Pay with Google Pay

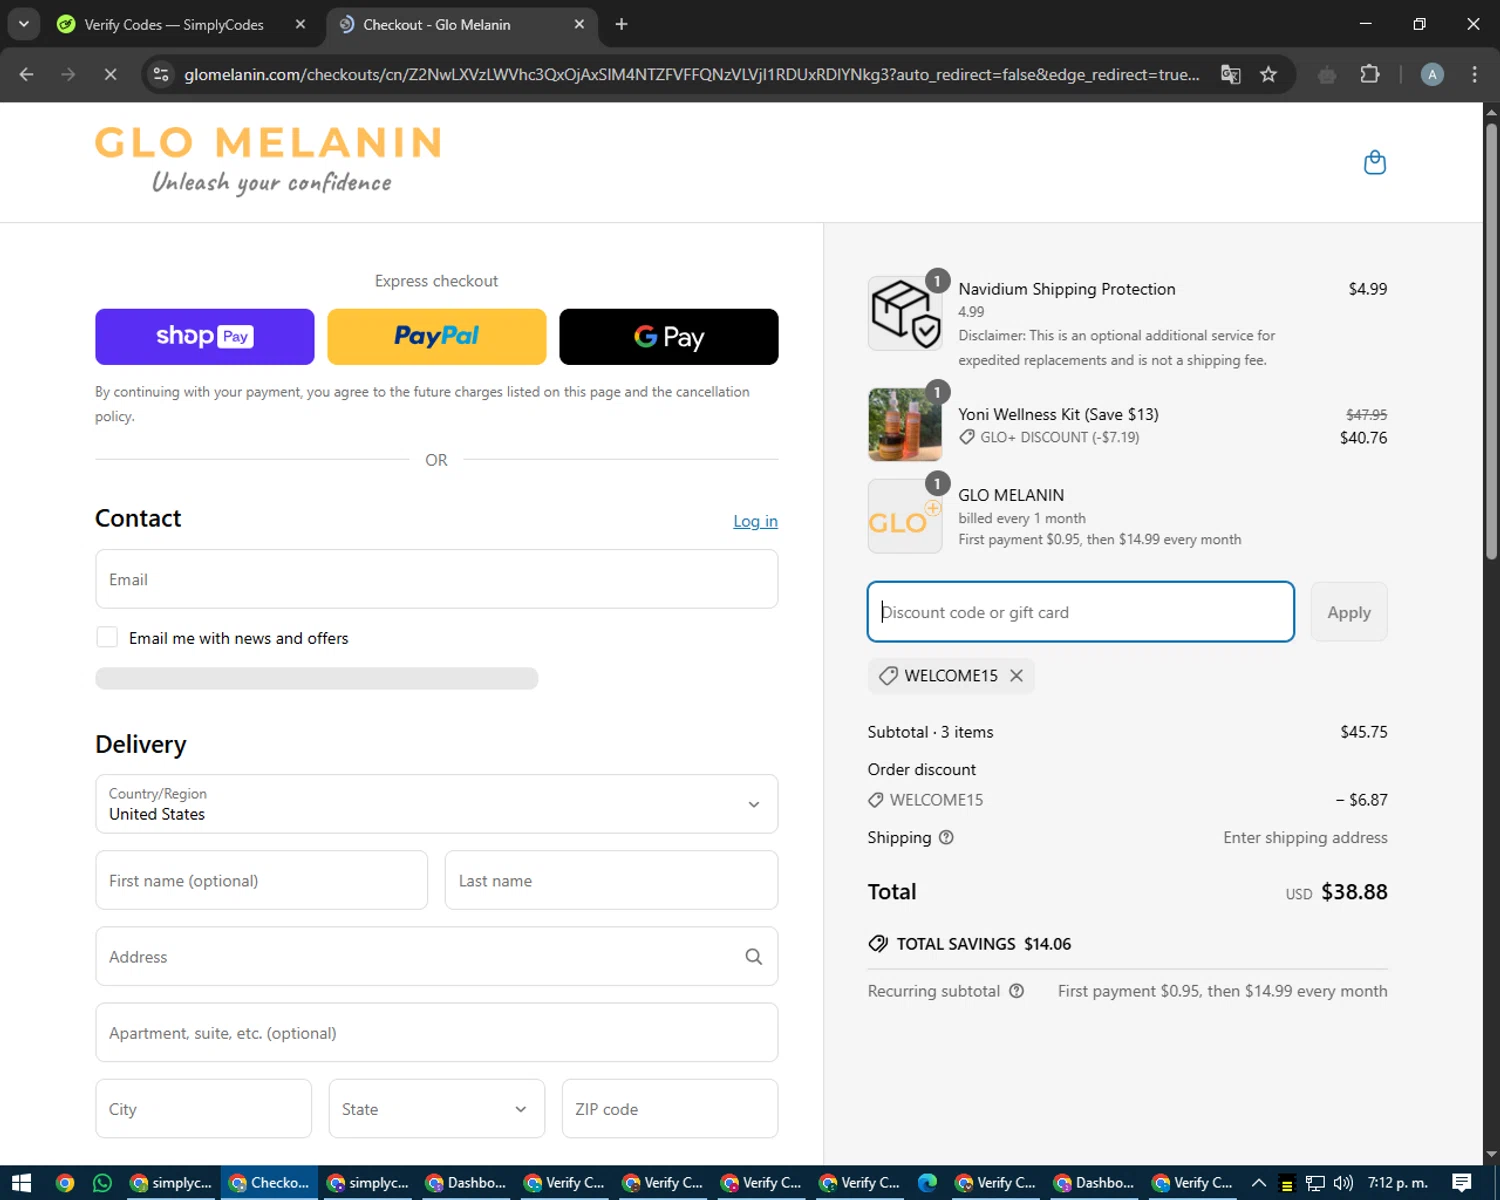(669, 337)
